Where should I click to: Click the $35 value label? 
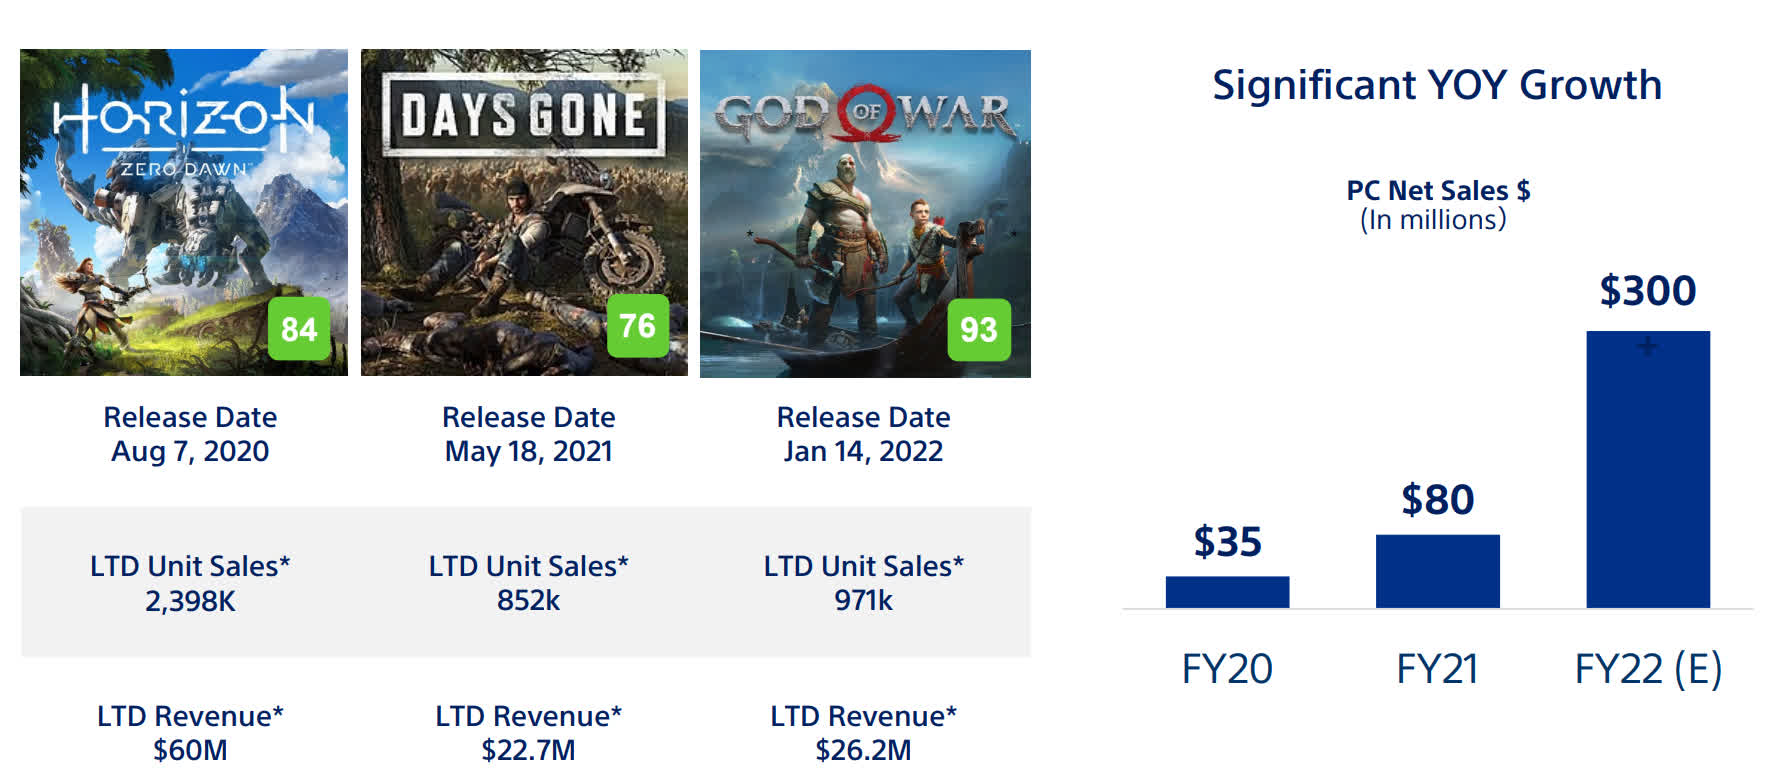tap(1227, 542)
